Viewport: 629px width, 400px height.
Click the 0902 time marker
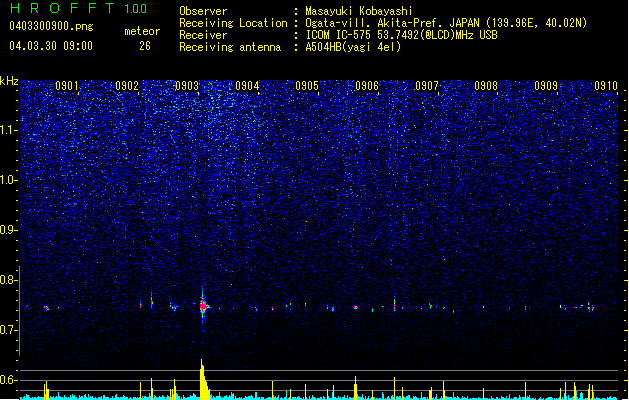coord(127,86)
